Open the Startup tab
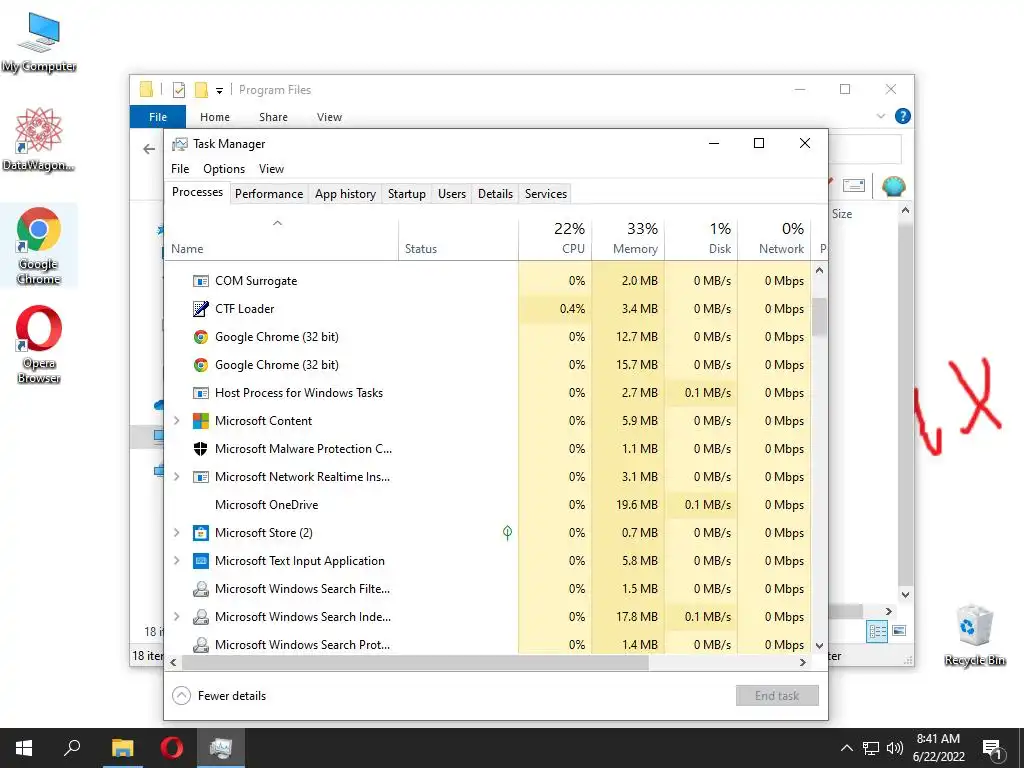 click(x=406, y=194)
